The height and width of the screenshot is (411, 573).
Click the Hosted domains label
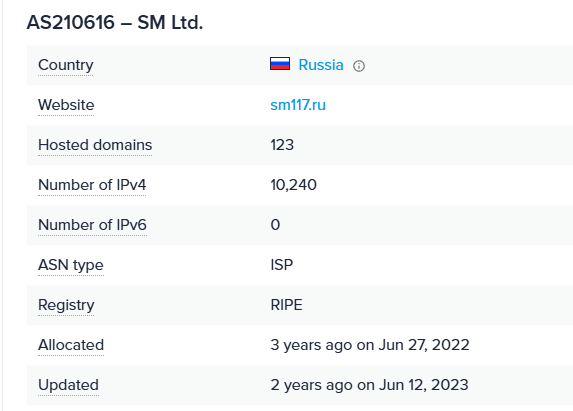point(95,145)
